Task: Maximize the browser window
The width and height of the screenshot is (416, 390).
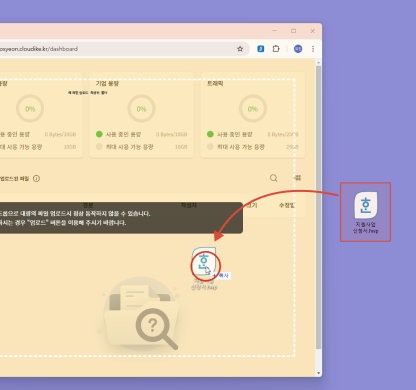Action: pyautogui.click(x=293, y=31)
